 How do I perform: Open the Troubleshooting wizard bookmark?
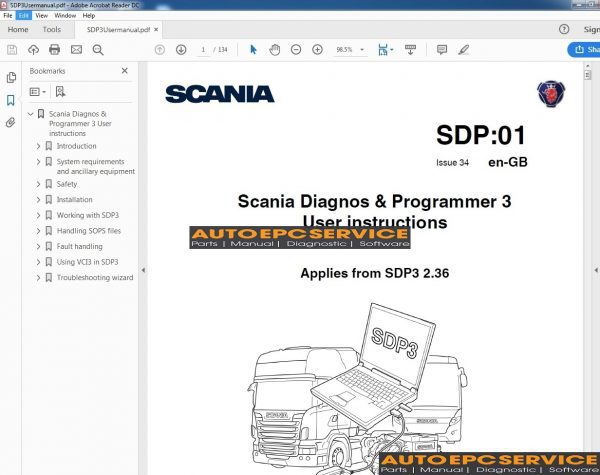tap(95, 278)
